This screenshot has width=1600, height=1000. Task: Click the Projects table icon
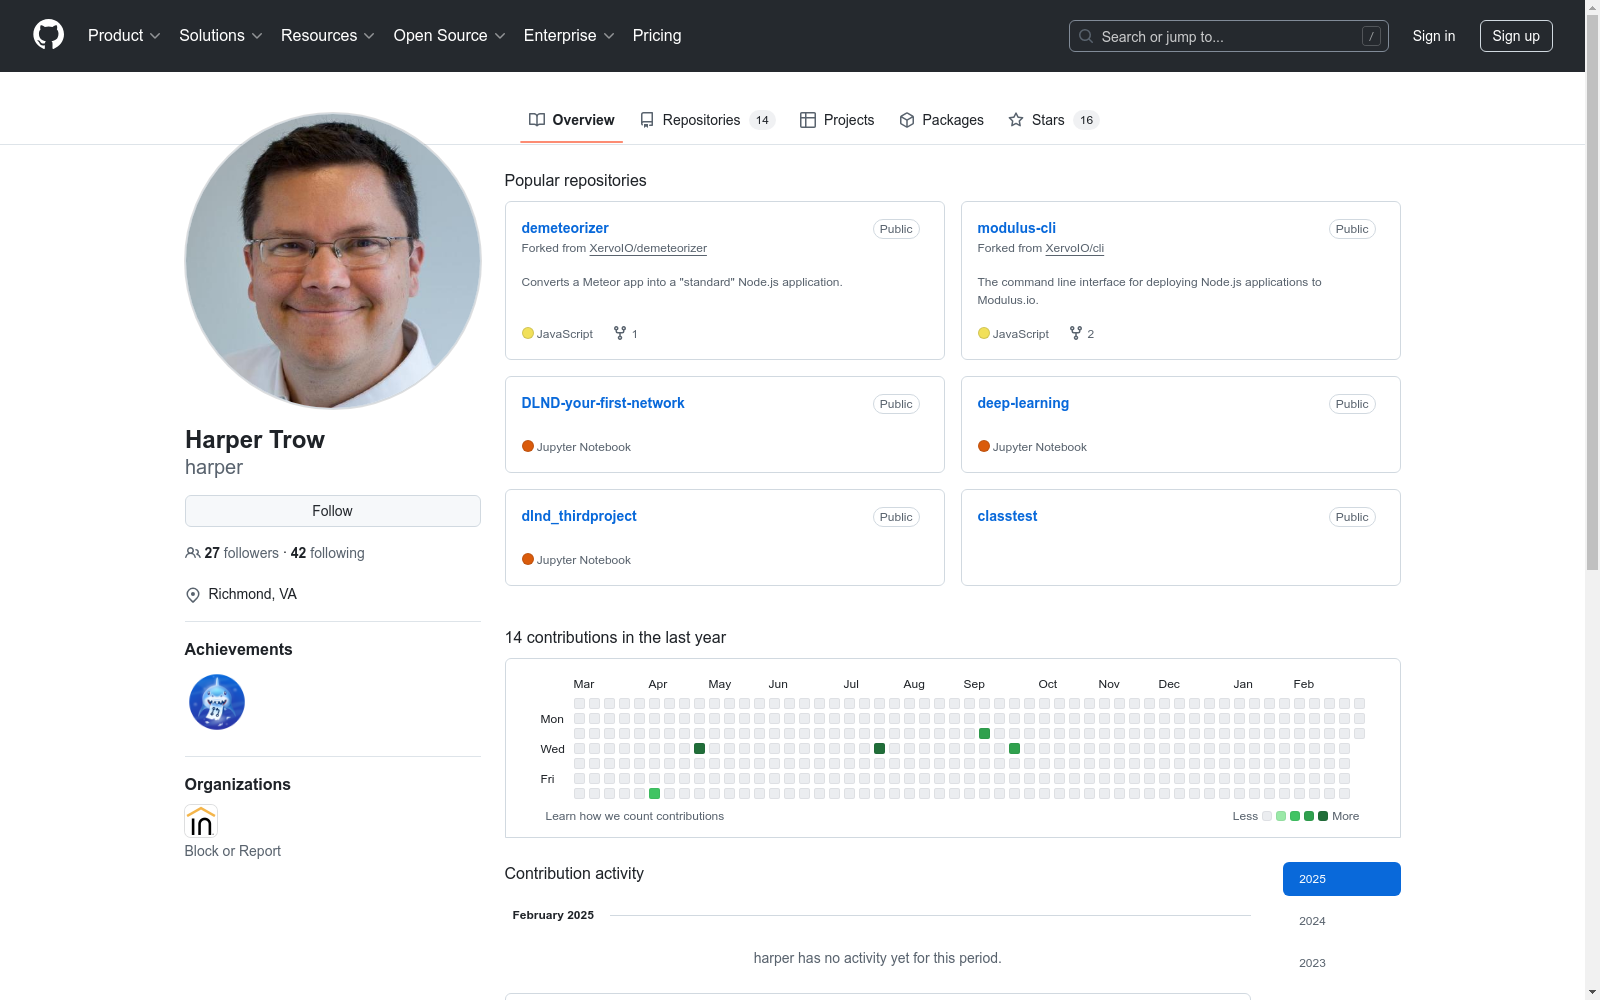[x=808, y=120]
